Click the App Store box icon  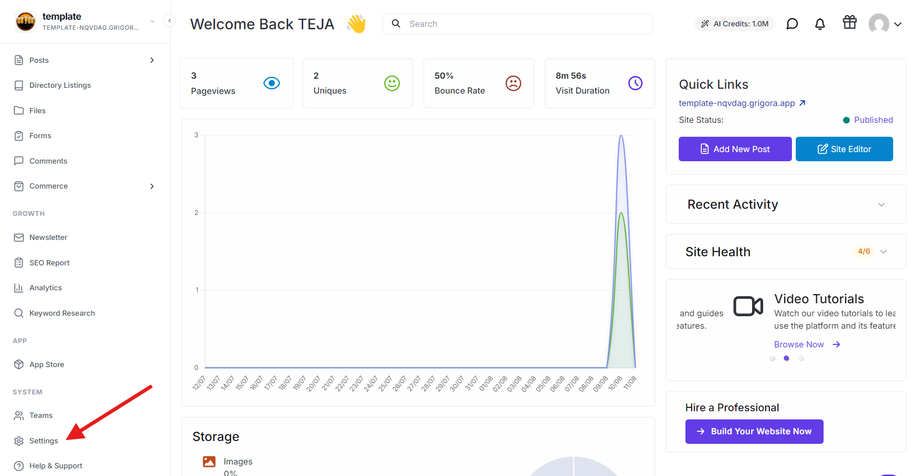pos(19,364)
